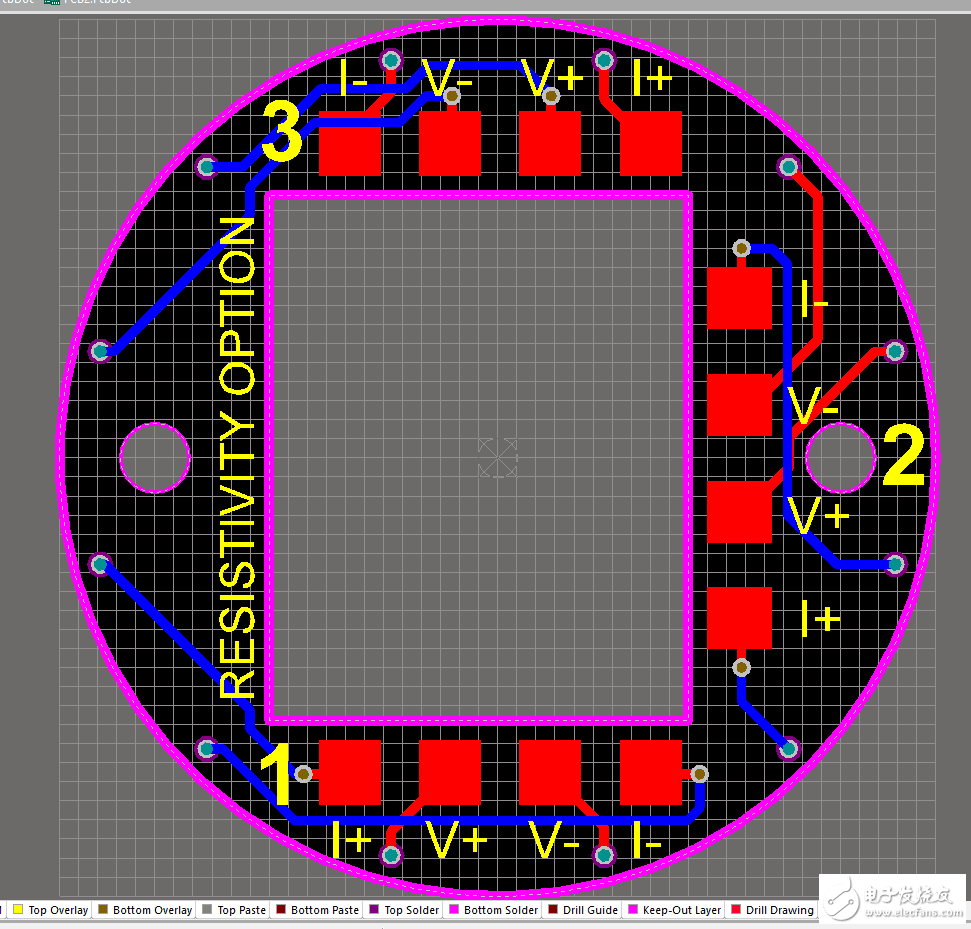Select red pad beside right-side I+ label
Screen dimensions: 971x929
pyautogui.click(x=739, y=617)
